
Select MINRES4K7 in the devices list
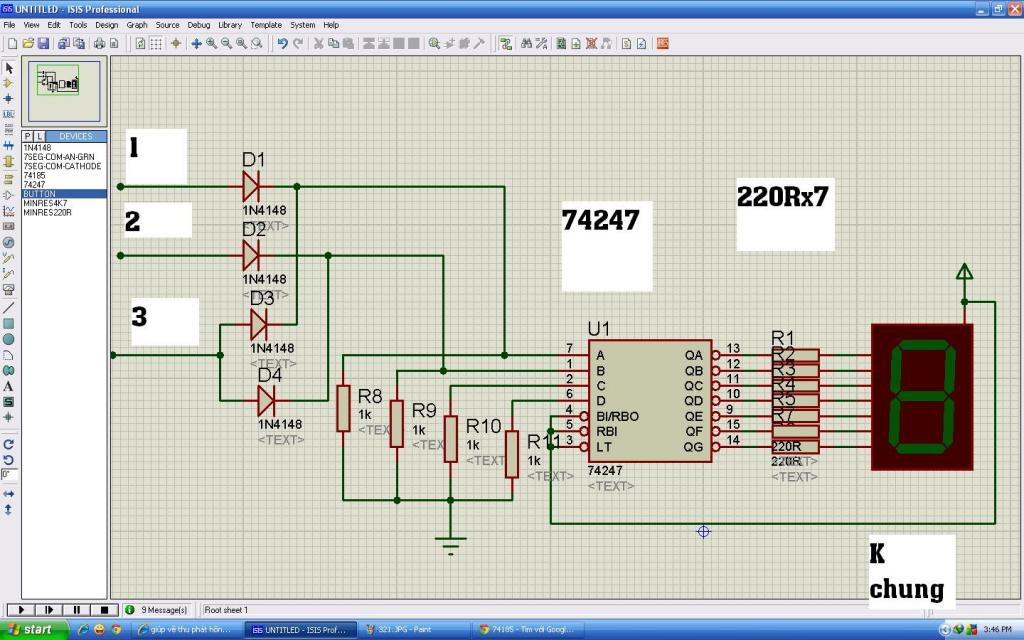click(x=64, y=203)
